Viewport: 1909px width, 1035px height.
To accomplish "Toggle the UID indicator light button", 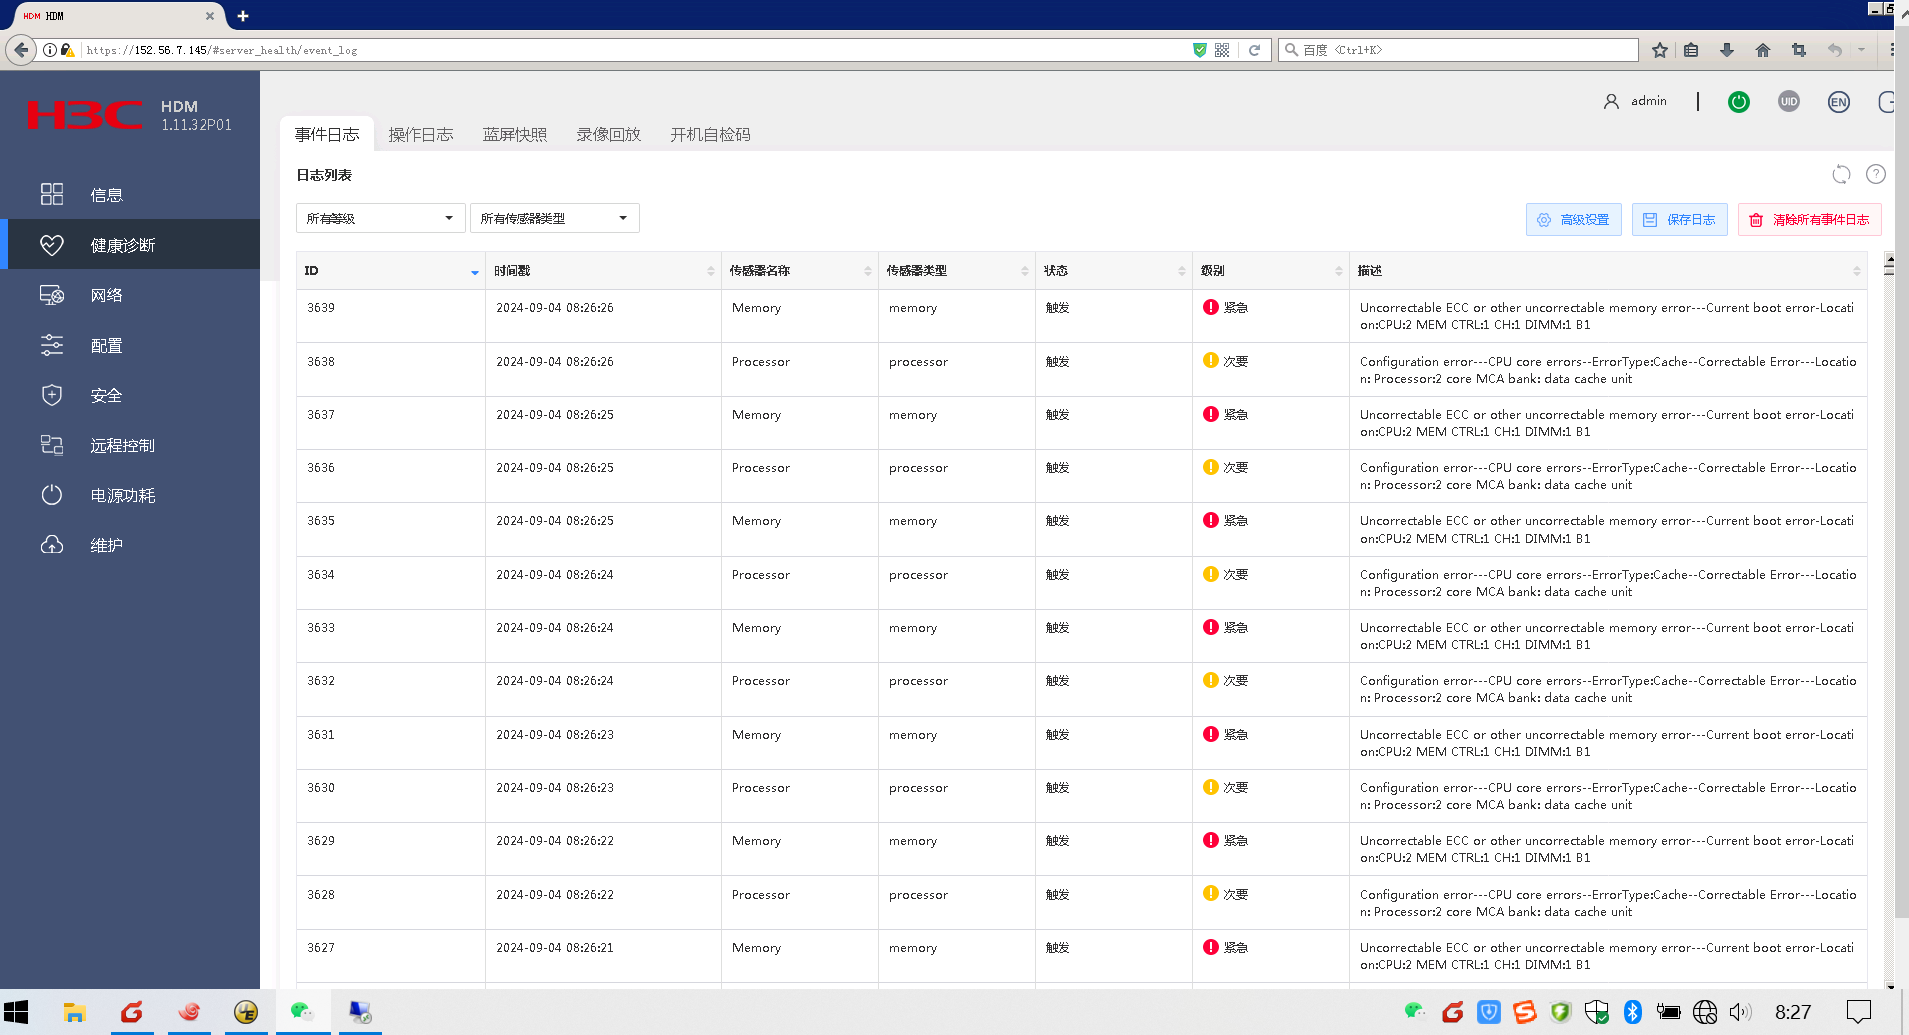I will coord(1789,102).
